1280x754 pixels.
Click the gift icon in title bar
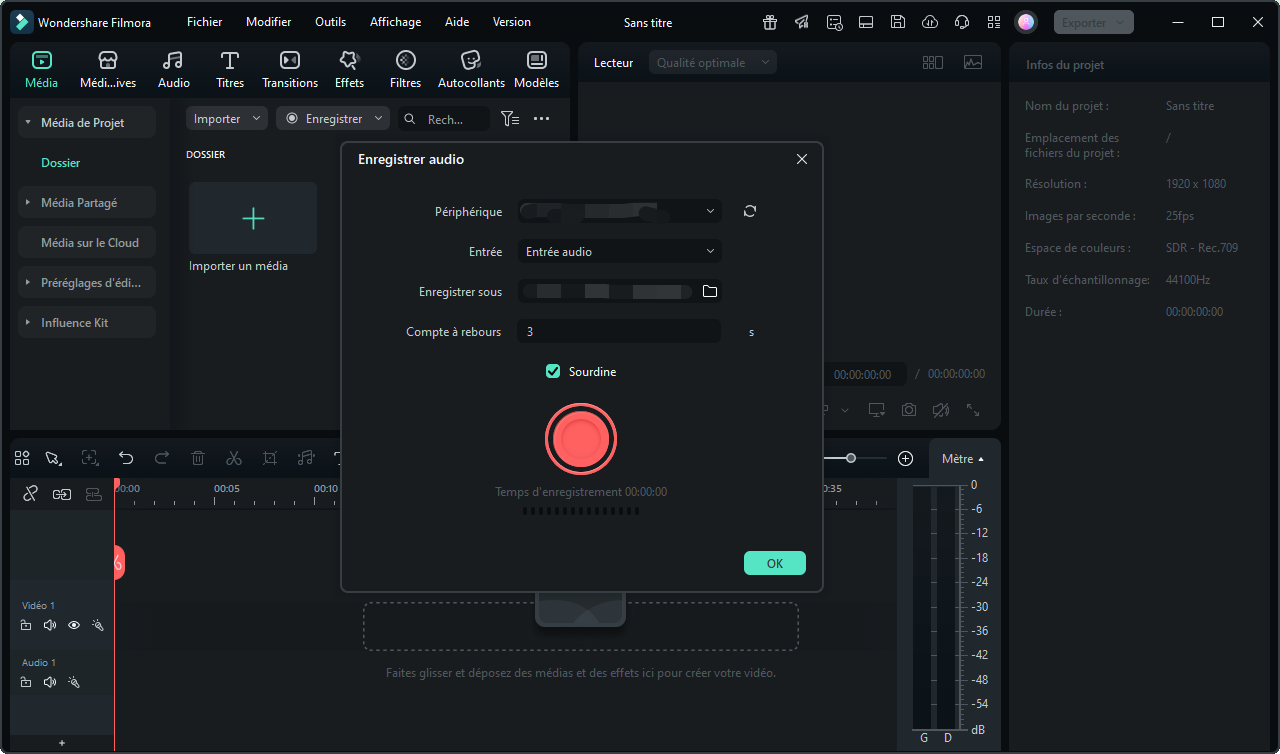point(770,22)
